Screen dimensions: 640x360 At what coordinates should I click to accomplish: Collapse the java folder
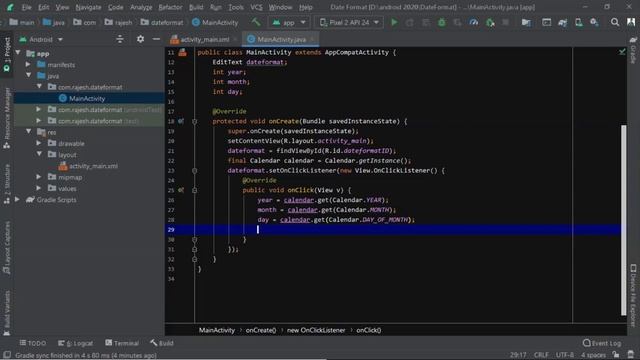tap(29, 76)
